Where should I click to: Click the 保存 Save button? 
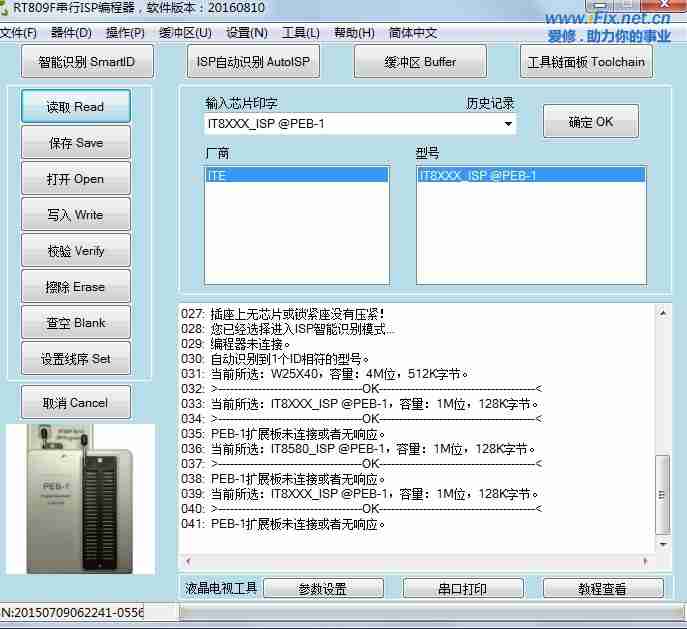75,143
